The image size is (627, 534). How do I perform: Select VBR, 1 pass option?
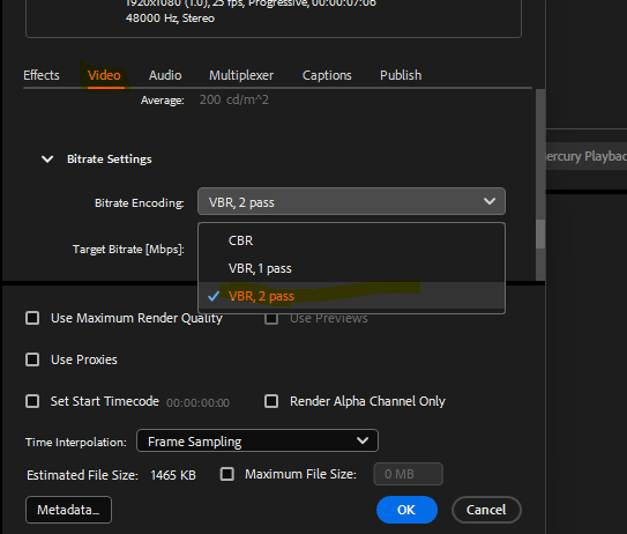tap(351, 268)
